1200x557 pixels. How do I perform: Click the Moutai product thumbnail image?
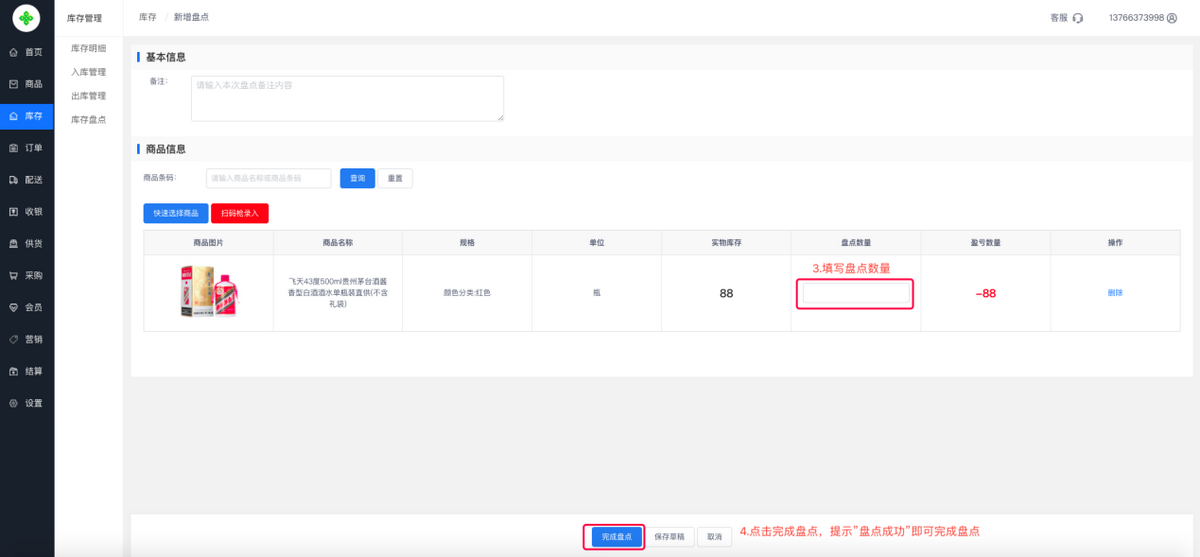[x=208, y=292]
